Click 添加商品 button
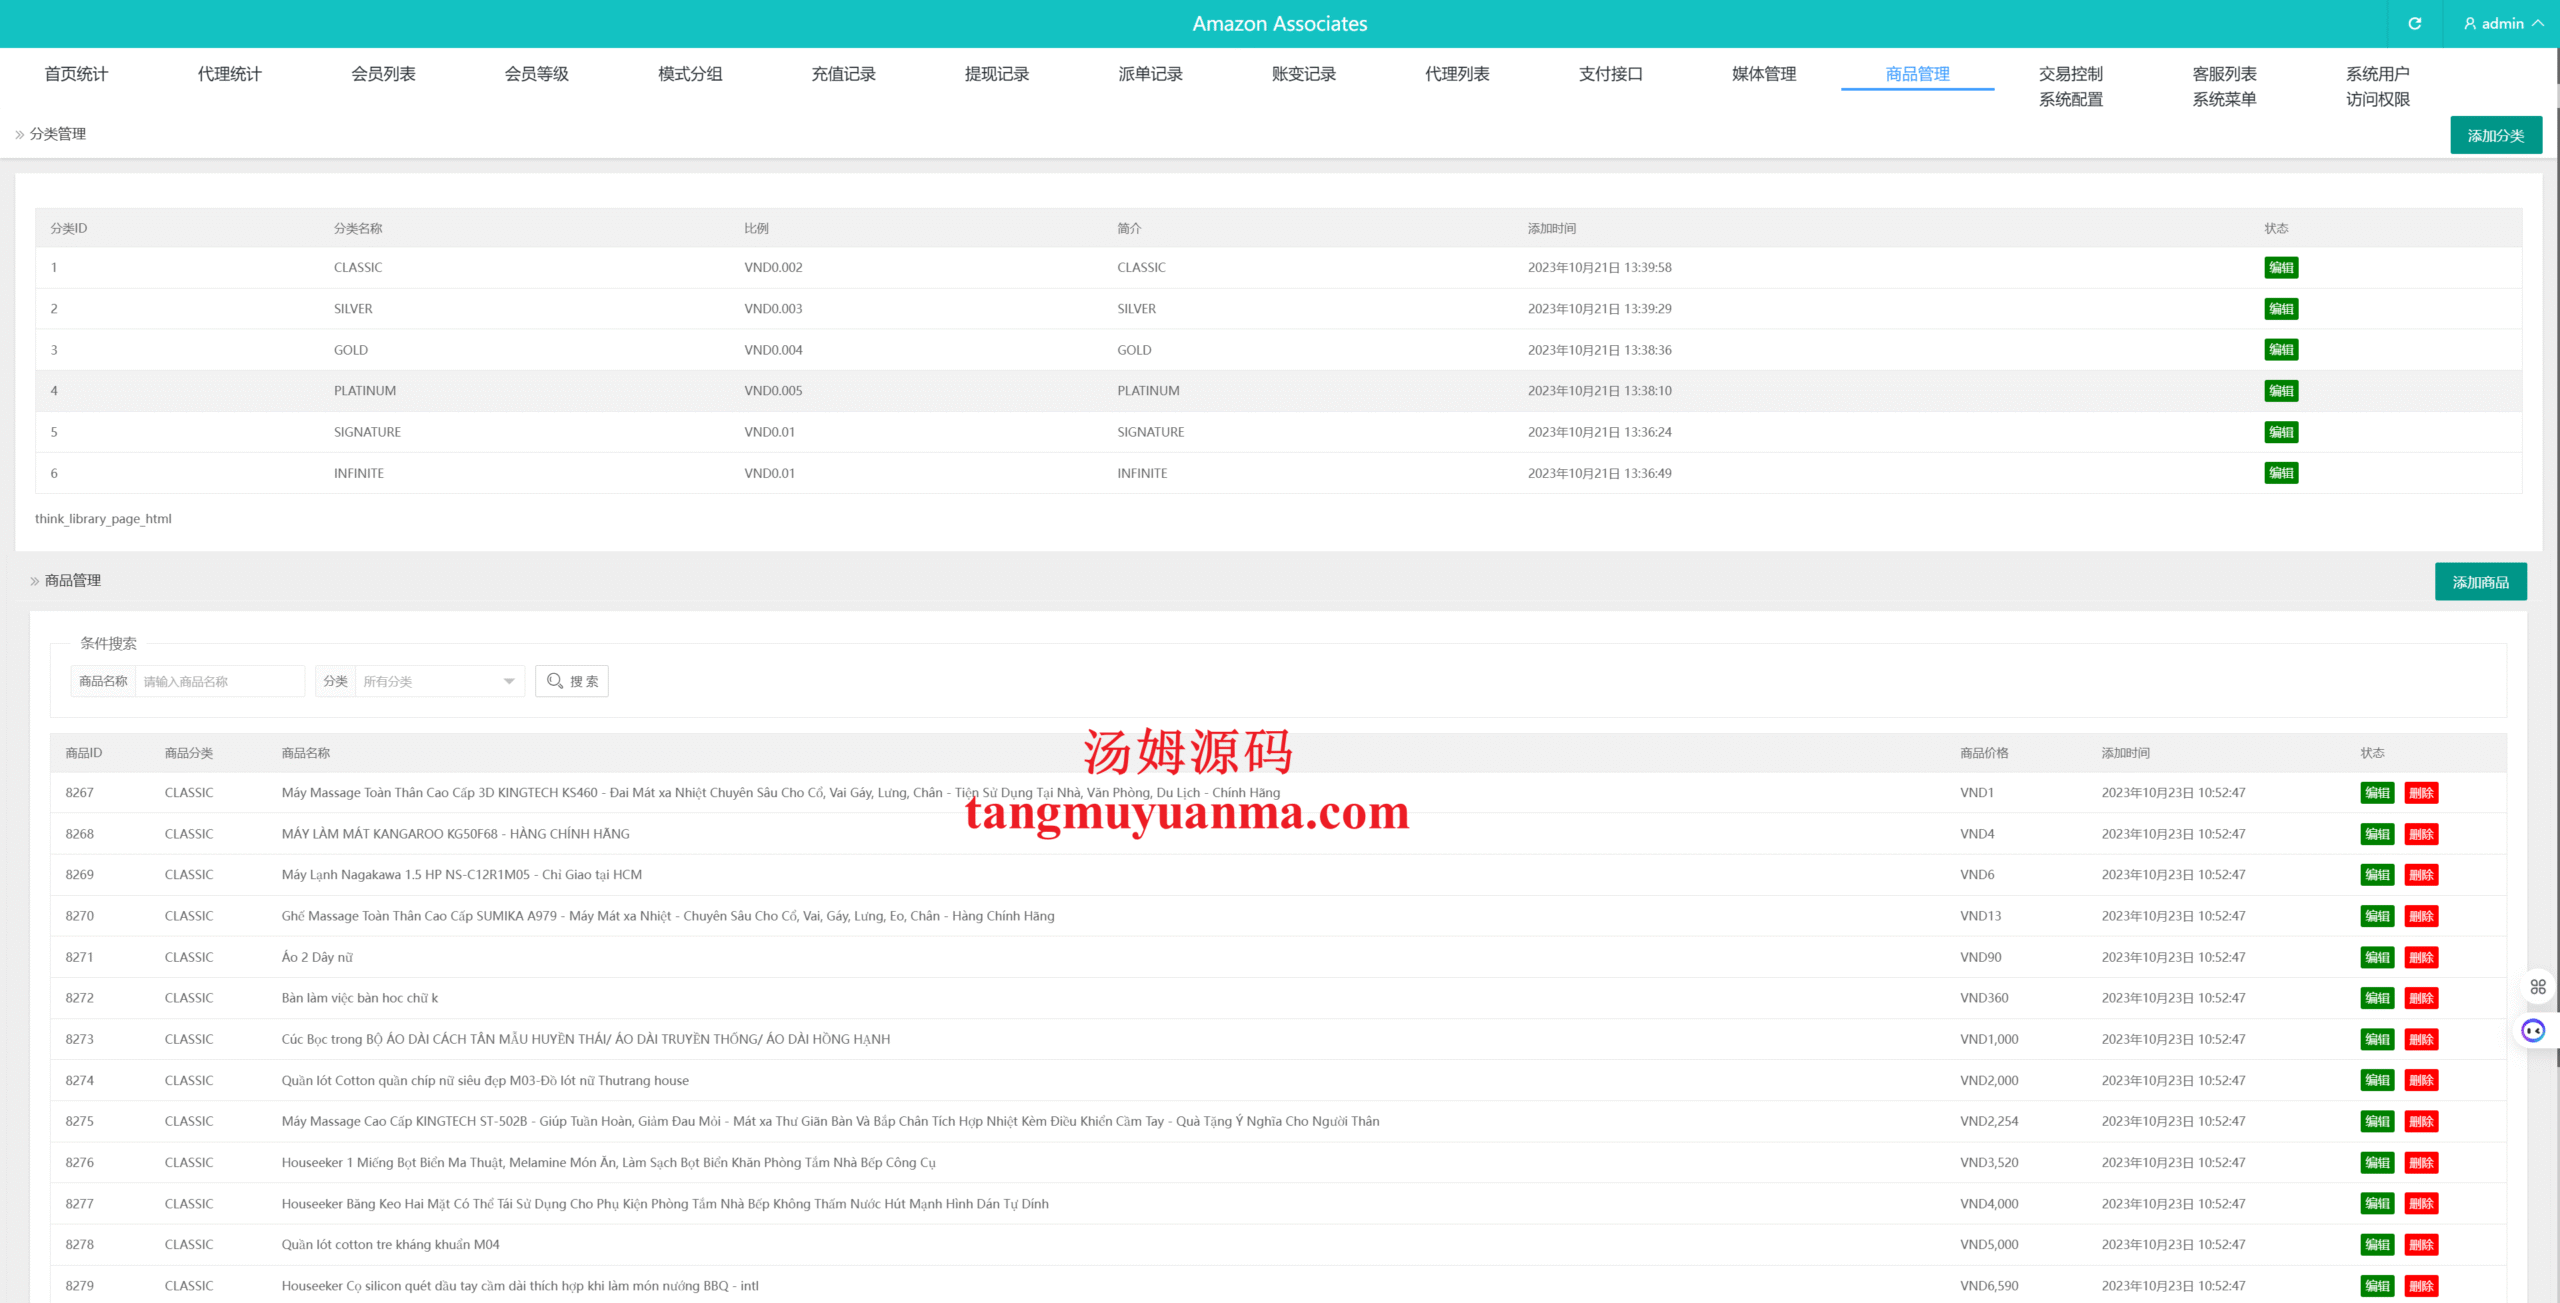 2480,582
